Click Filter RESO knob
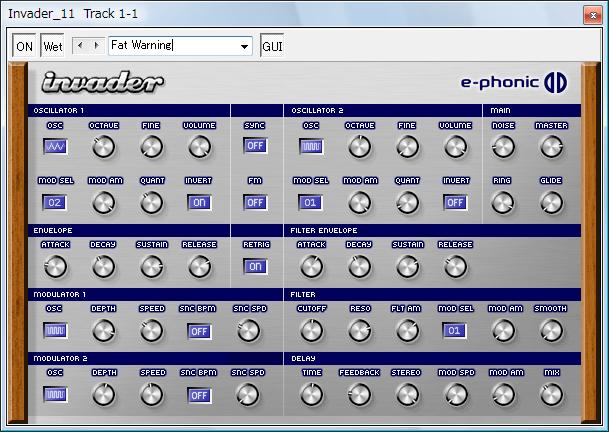Screen dimensions: 609x432 click(x=360, y=331)
